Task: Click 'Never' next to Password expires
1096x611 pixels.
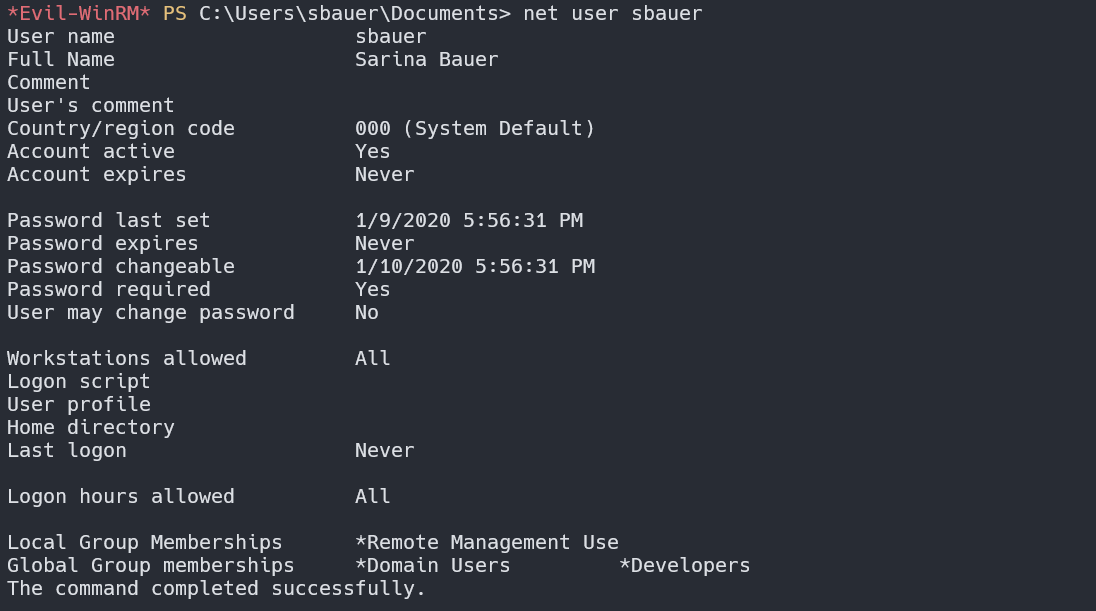Action: pyautogui.click(x=385, y=244)
